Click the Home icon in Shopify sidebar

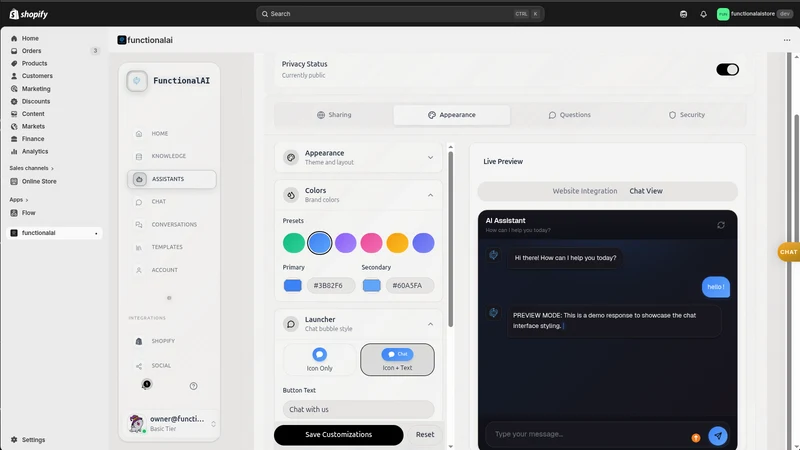click(14, 38)
